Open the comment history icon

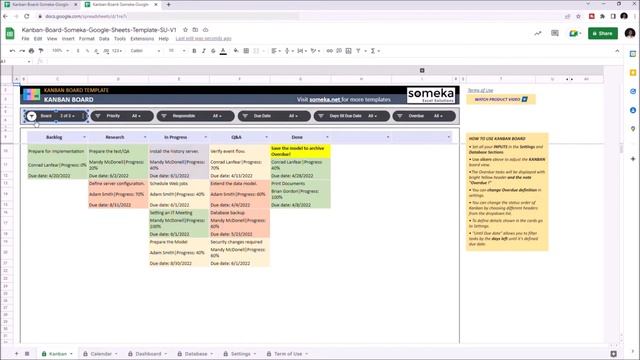click(555, 33)
